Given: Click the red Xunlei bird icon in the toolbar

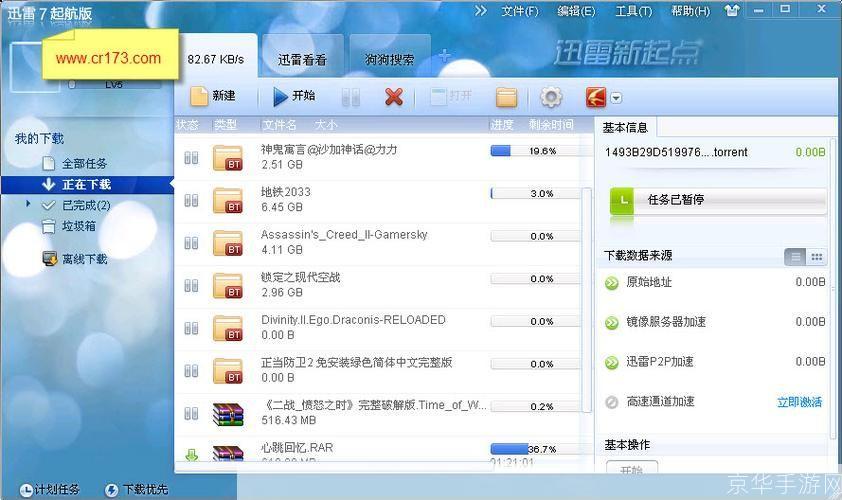Looking at the screenshot, I should point(596,97).
